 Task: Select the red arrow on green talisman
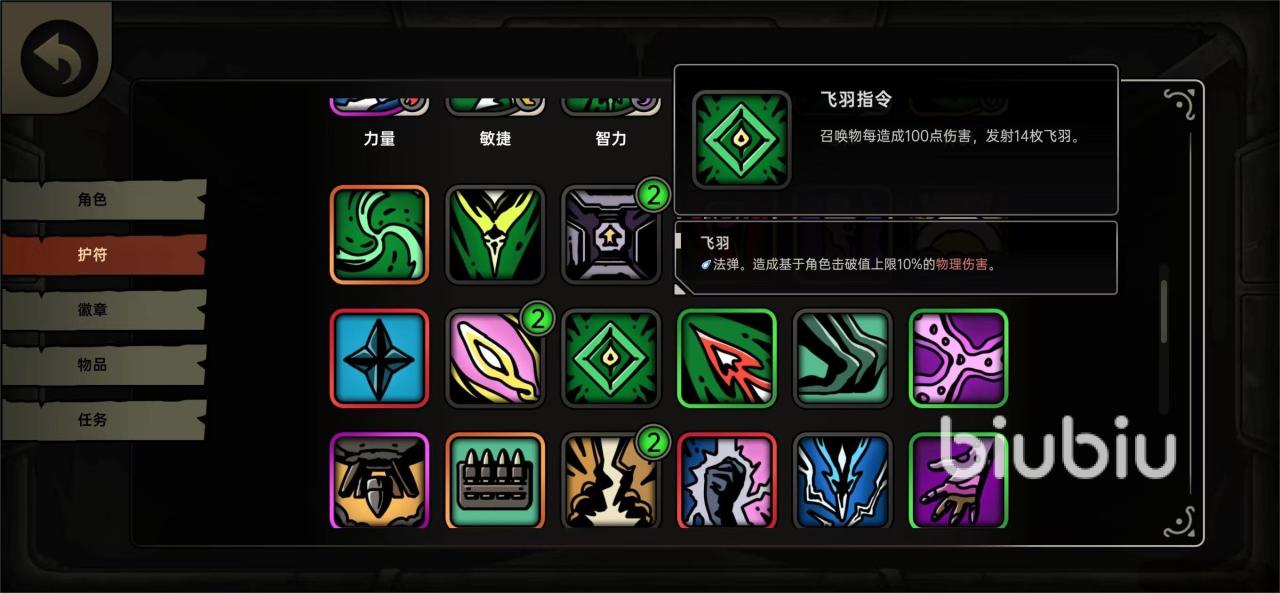click(727, 358)
